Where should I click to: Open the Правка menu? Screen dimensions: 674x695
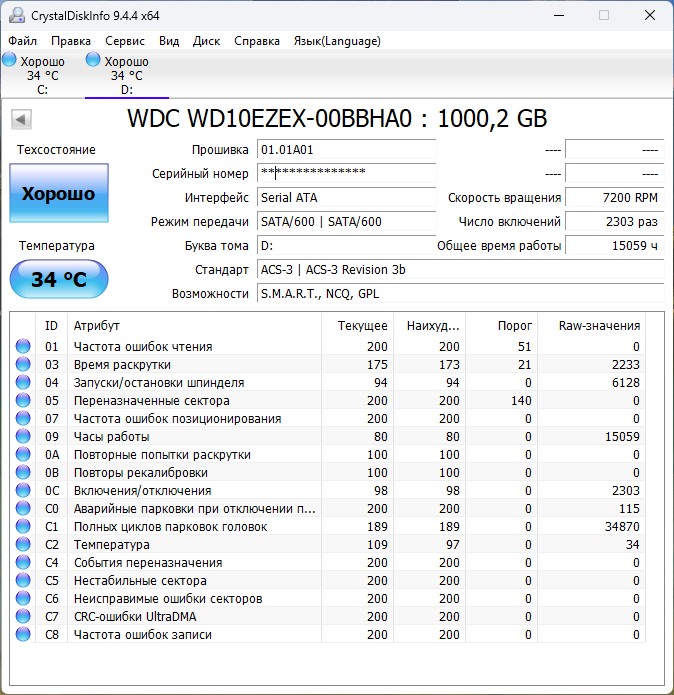pos(71,41)
